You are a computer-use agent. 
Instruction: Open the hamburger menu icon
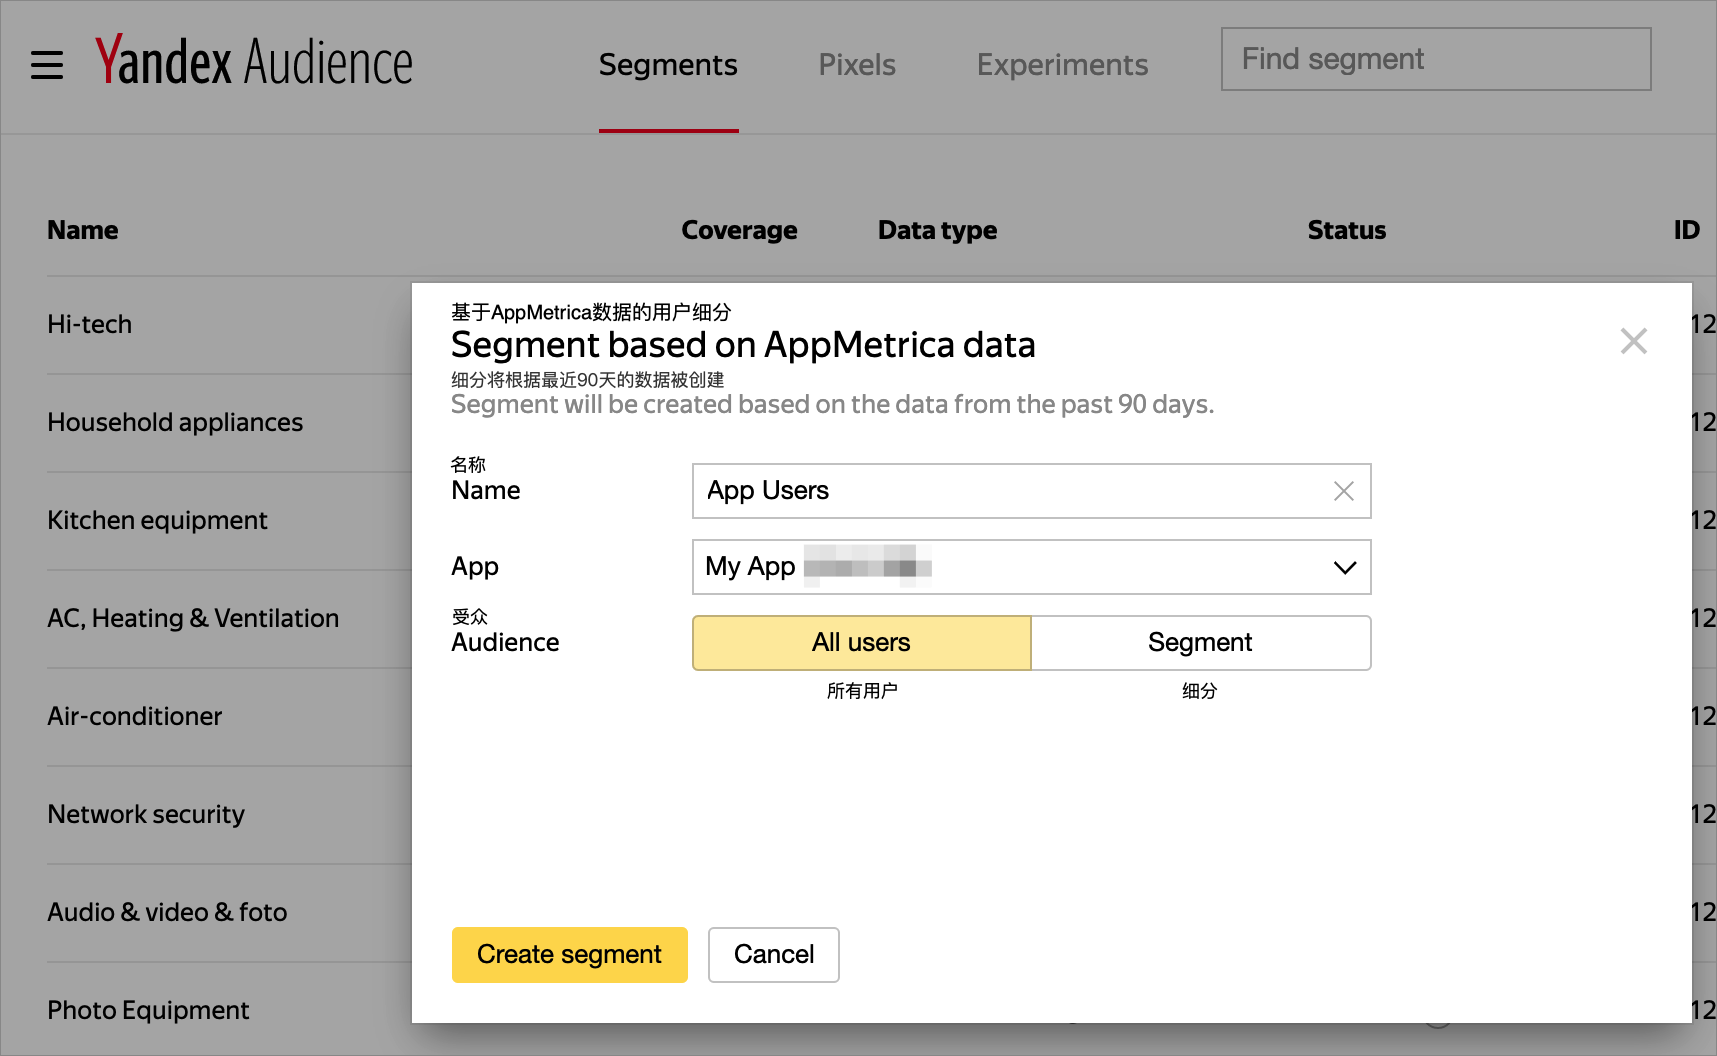47,65
